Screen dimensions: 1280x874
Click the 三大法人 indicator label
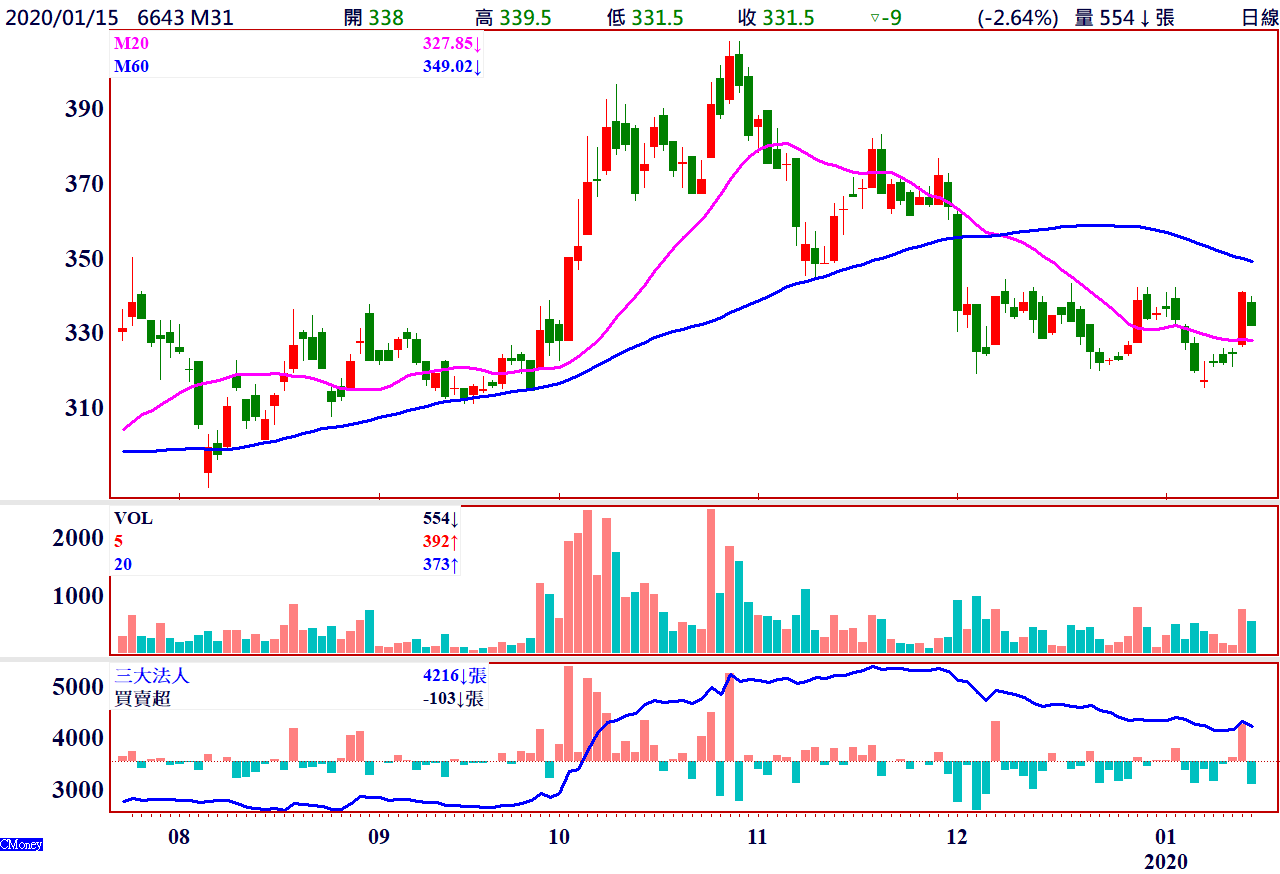[152, 677]
